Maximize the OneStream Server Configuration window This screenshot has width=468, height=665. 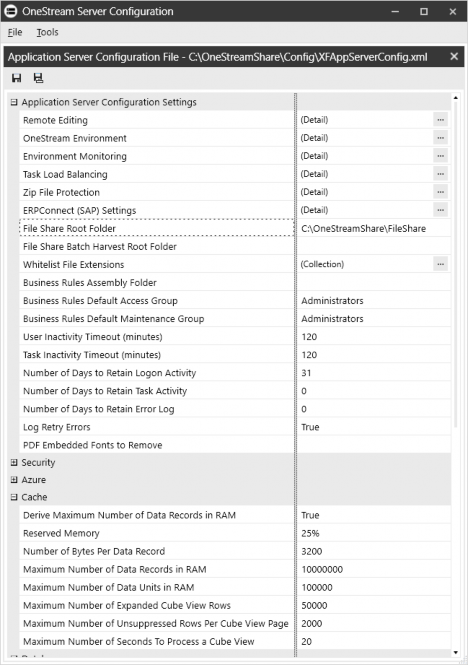[x=423, y=11]
